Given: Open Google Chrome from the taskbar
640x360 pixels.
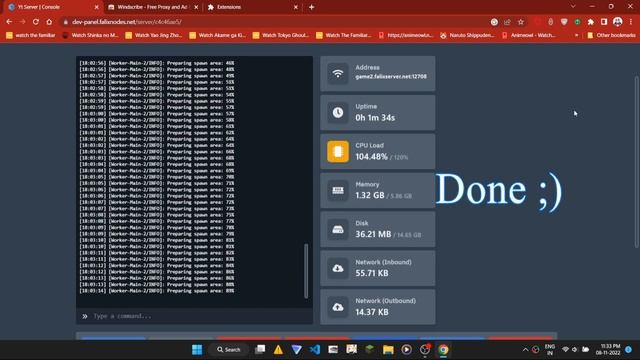Looking at the screenshot, I should coord(443,349).
